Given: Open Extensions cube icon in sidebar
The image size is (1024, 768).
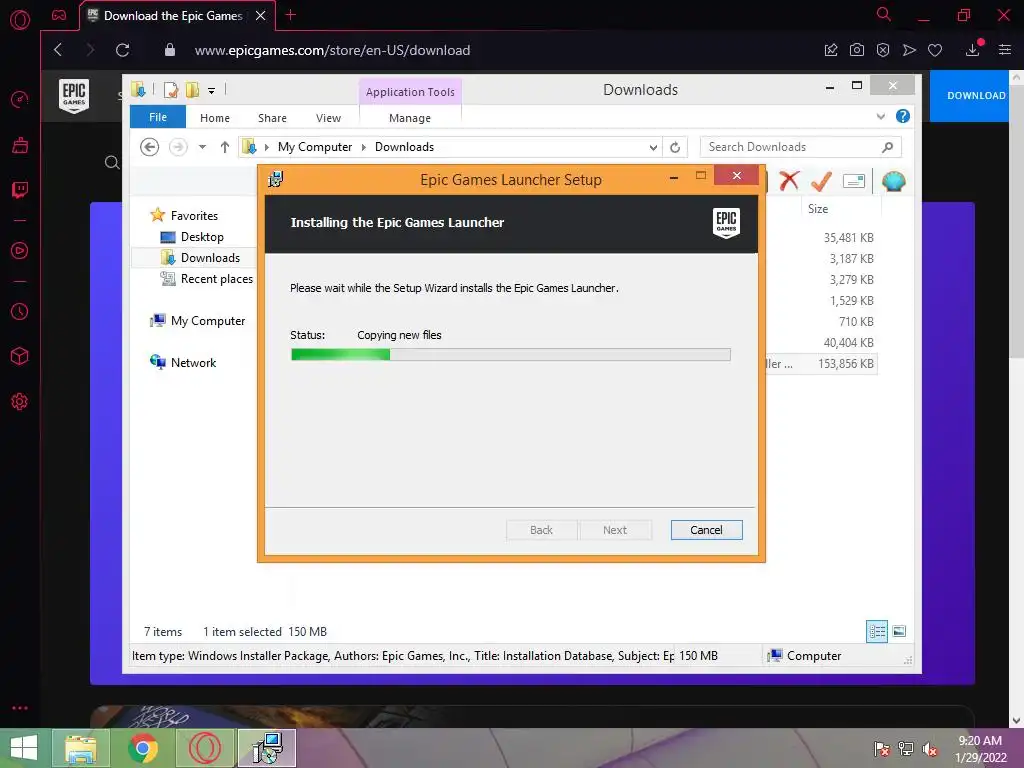Looking at the screenshot, I should (x=20, y=357).
